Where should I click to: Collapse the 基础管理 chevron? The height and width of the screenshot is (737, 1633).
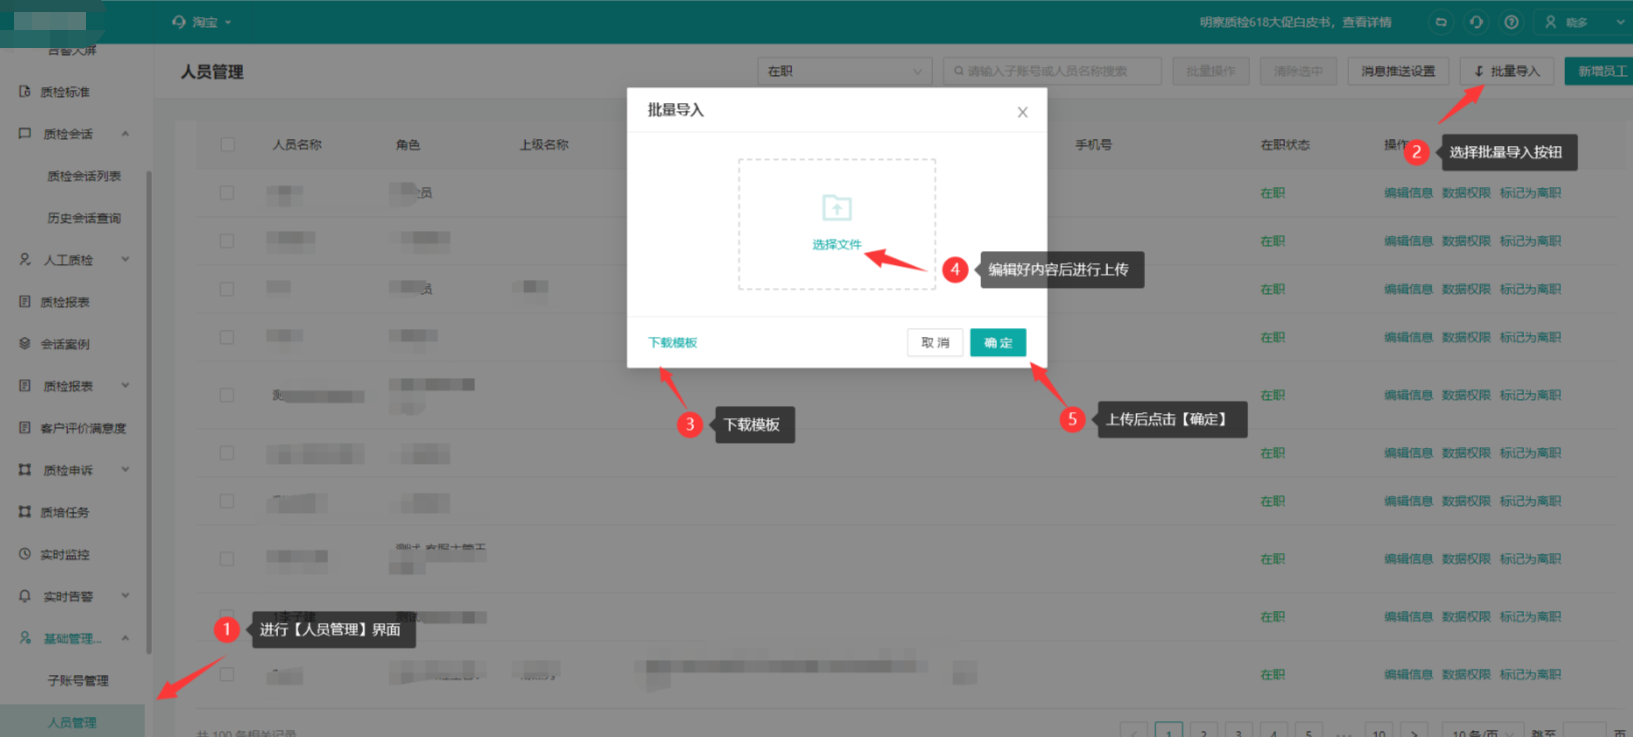tap(125, 637)
